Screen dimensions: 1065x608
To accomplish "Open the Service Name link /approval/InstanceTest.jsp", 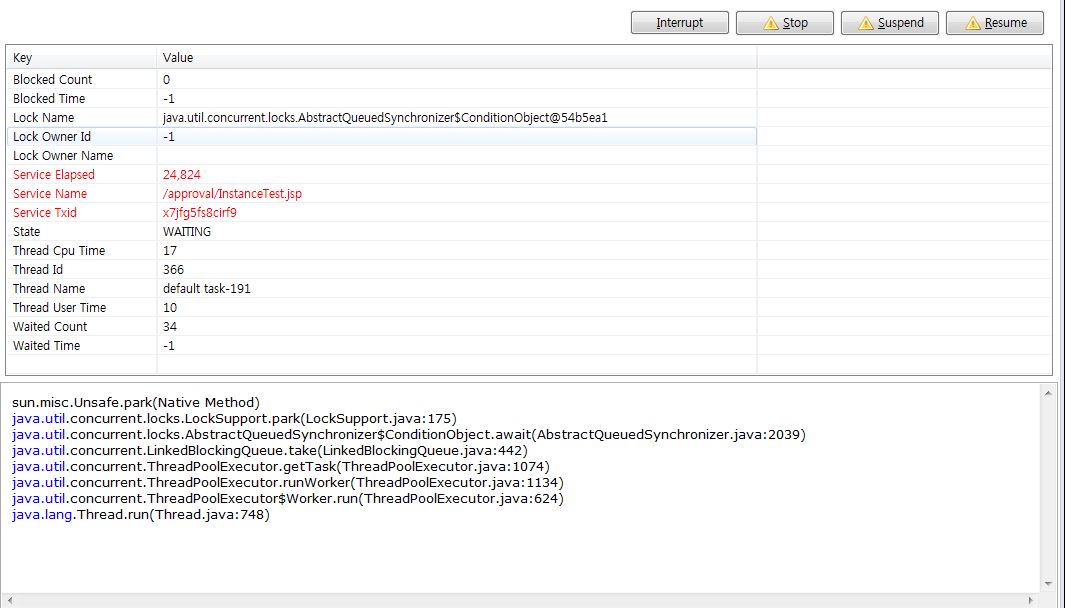I will (231, 193).
